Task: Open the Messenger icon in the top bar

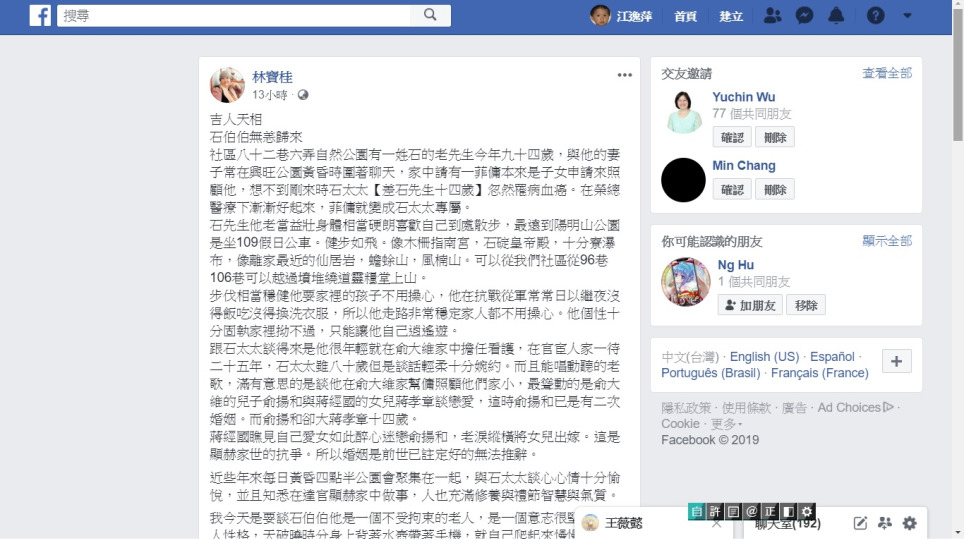Action: pyautogui.click(x=804, y=15)
